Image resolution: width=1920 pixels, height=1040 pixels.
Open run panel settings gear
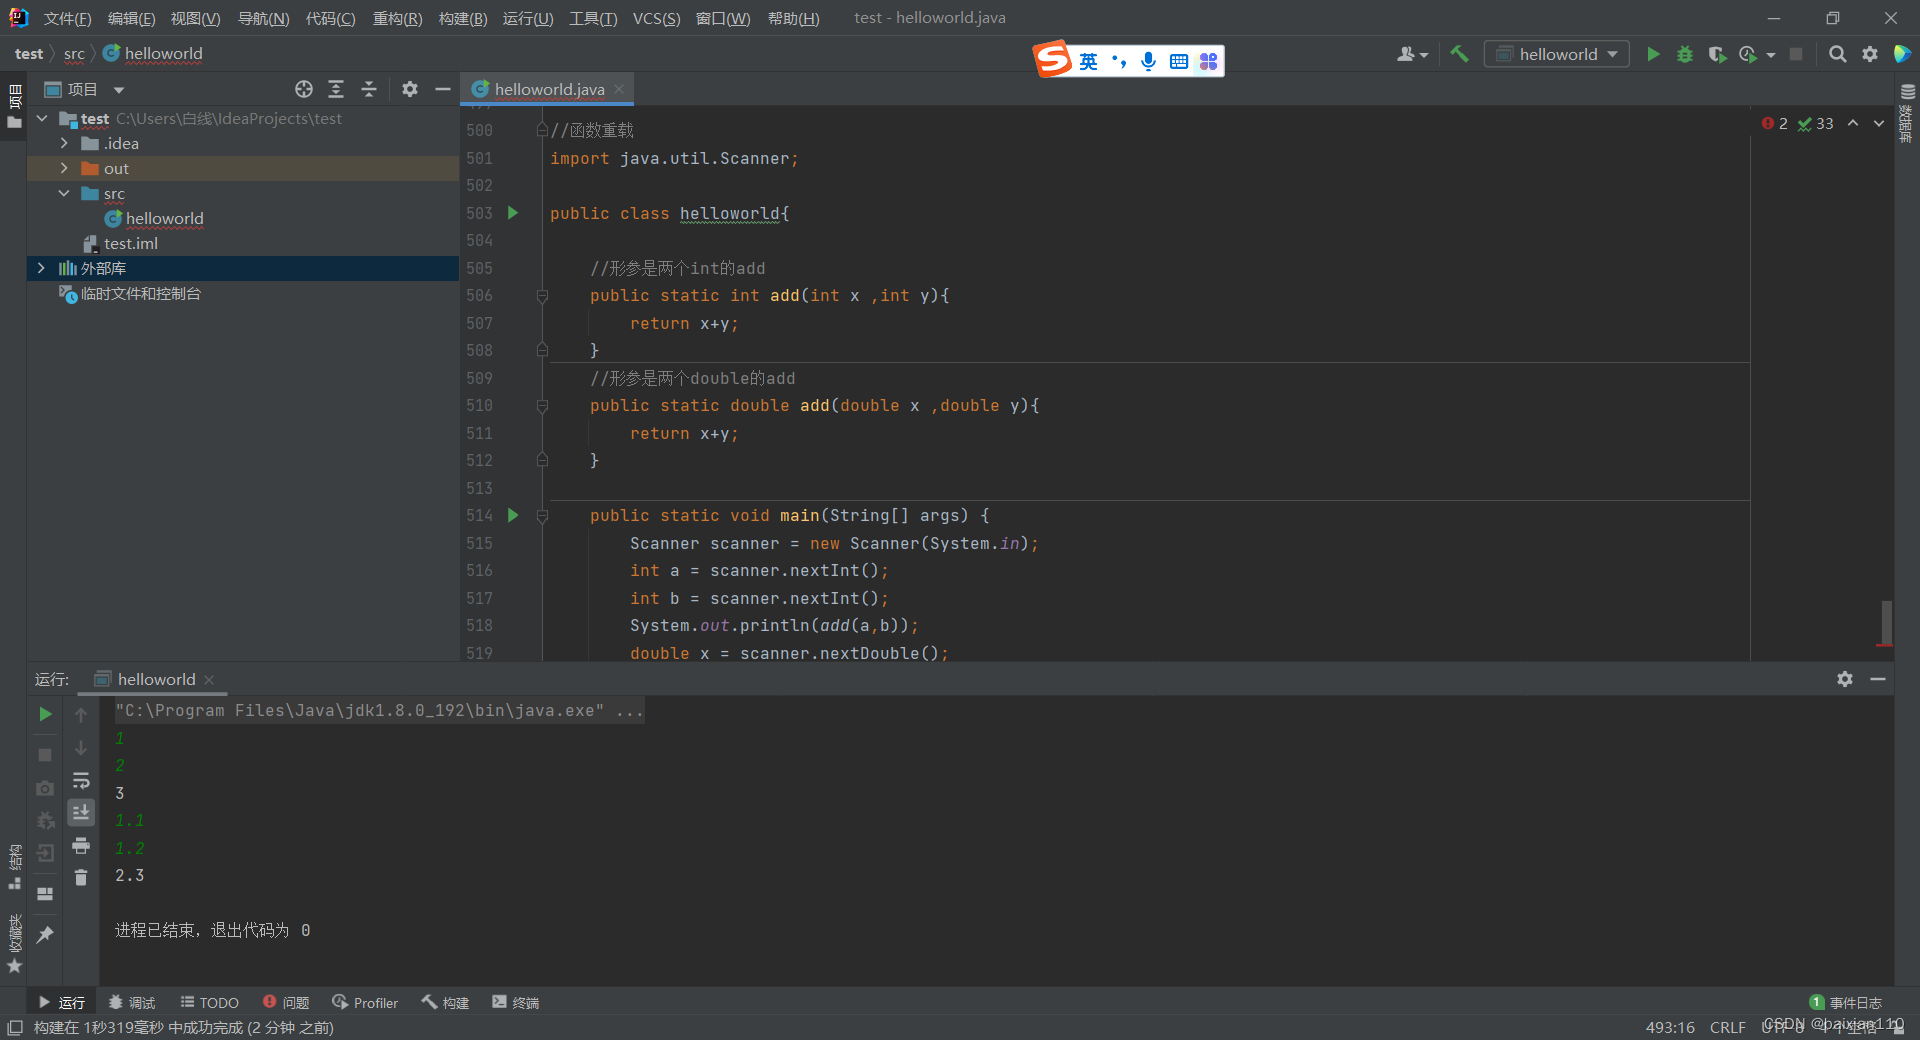(x=1845, y=679)
